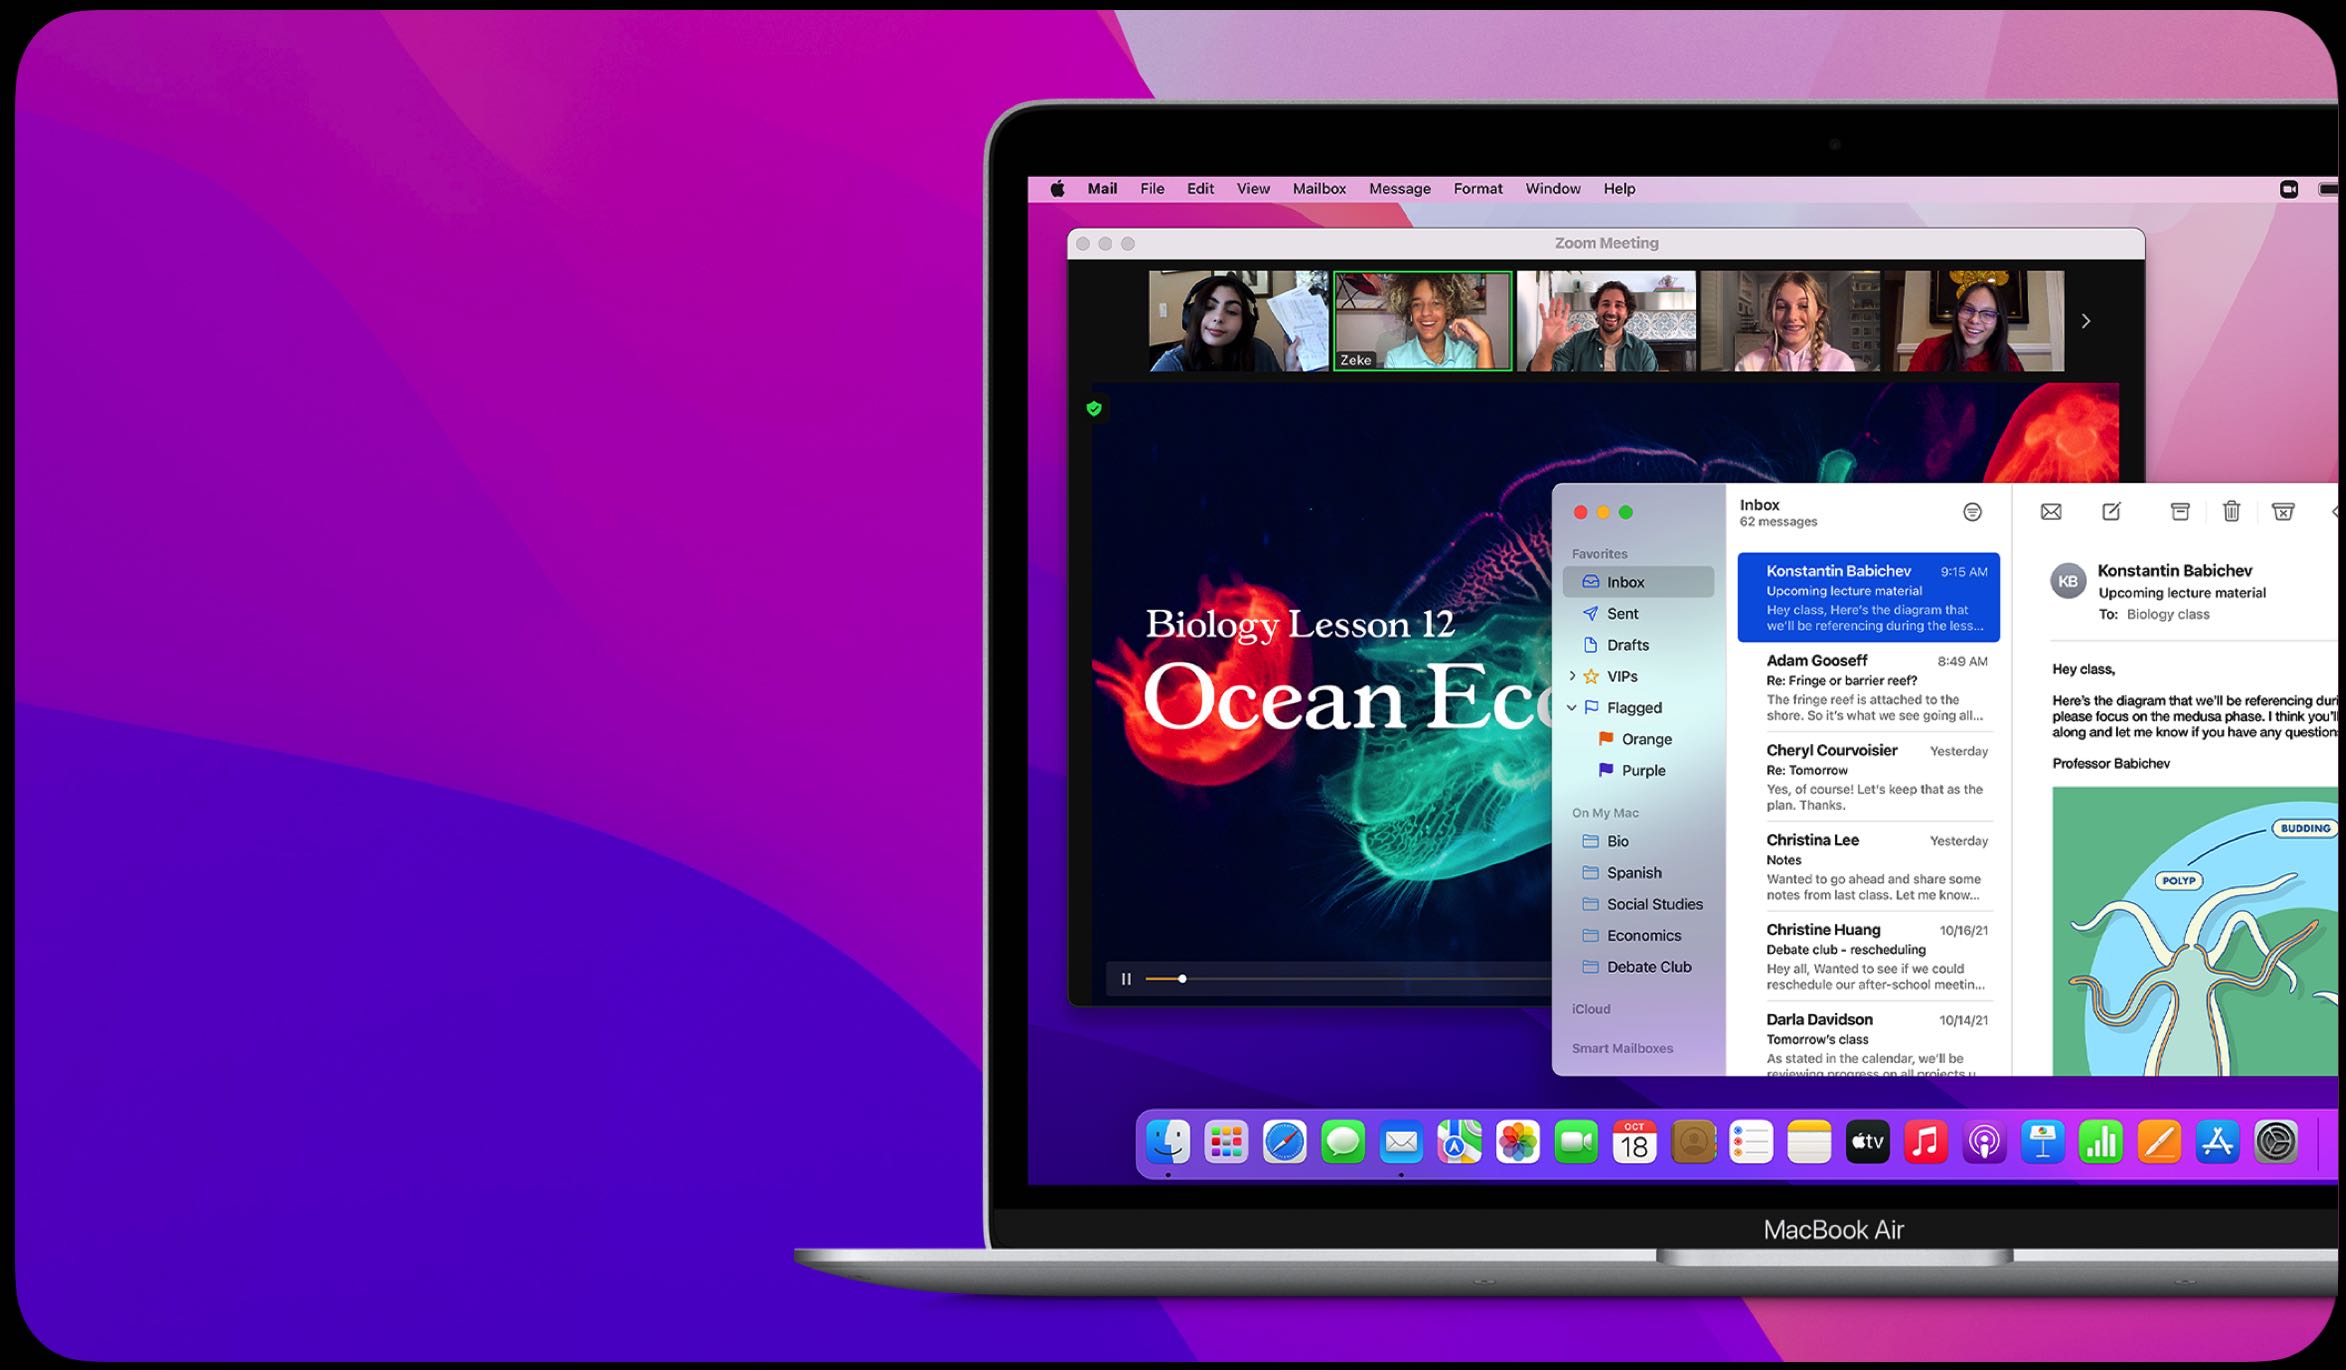Screen dimensions: 2346x1370
Task: Open Messages app in the Dock
Action: tap(1343, 1142)
